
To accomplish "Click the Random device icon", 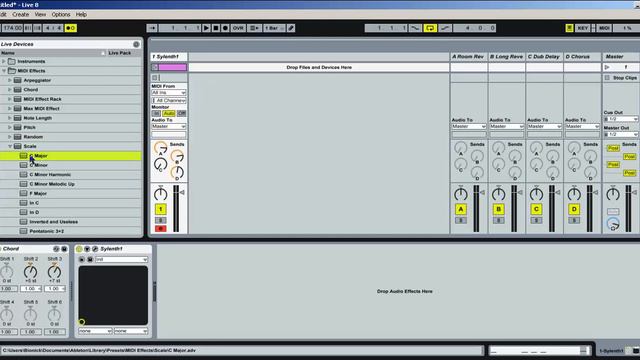I will (x=17, y=137).
